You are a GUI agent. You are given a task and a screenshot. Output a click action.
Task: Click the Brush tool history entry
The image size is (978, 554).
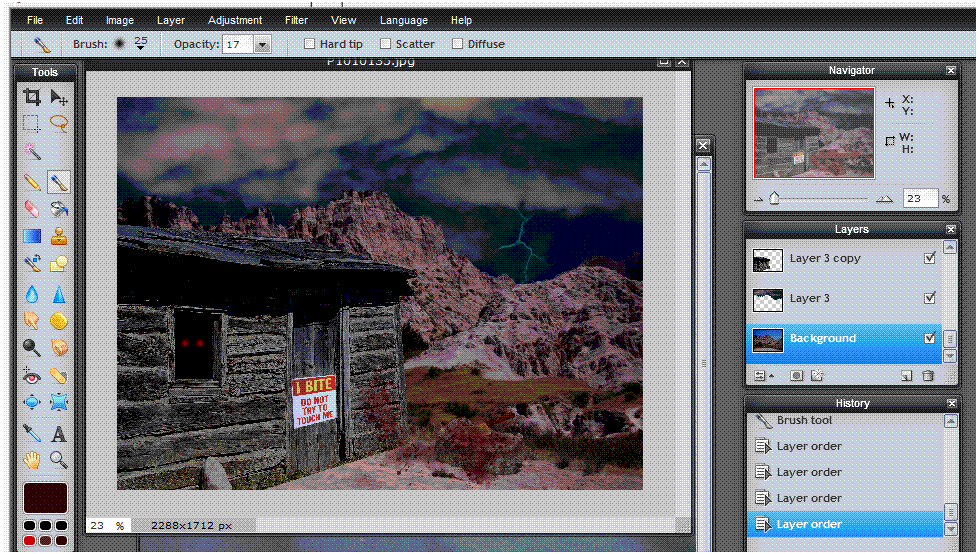804,420
